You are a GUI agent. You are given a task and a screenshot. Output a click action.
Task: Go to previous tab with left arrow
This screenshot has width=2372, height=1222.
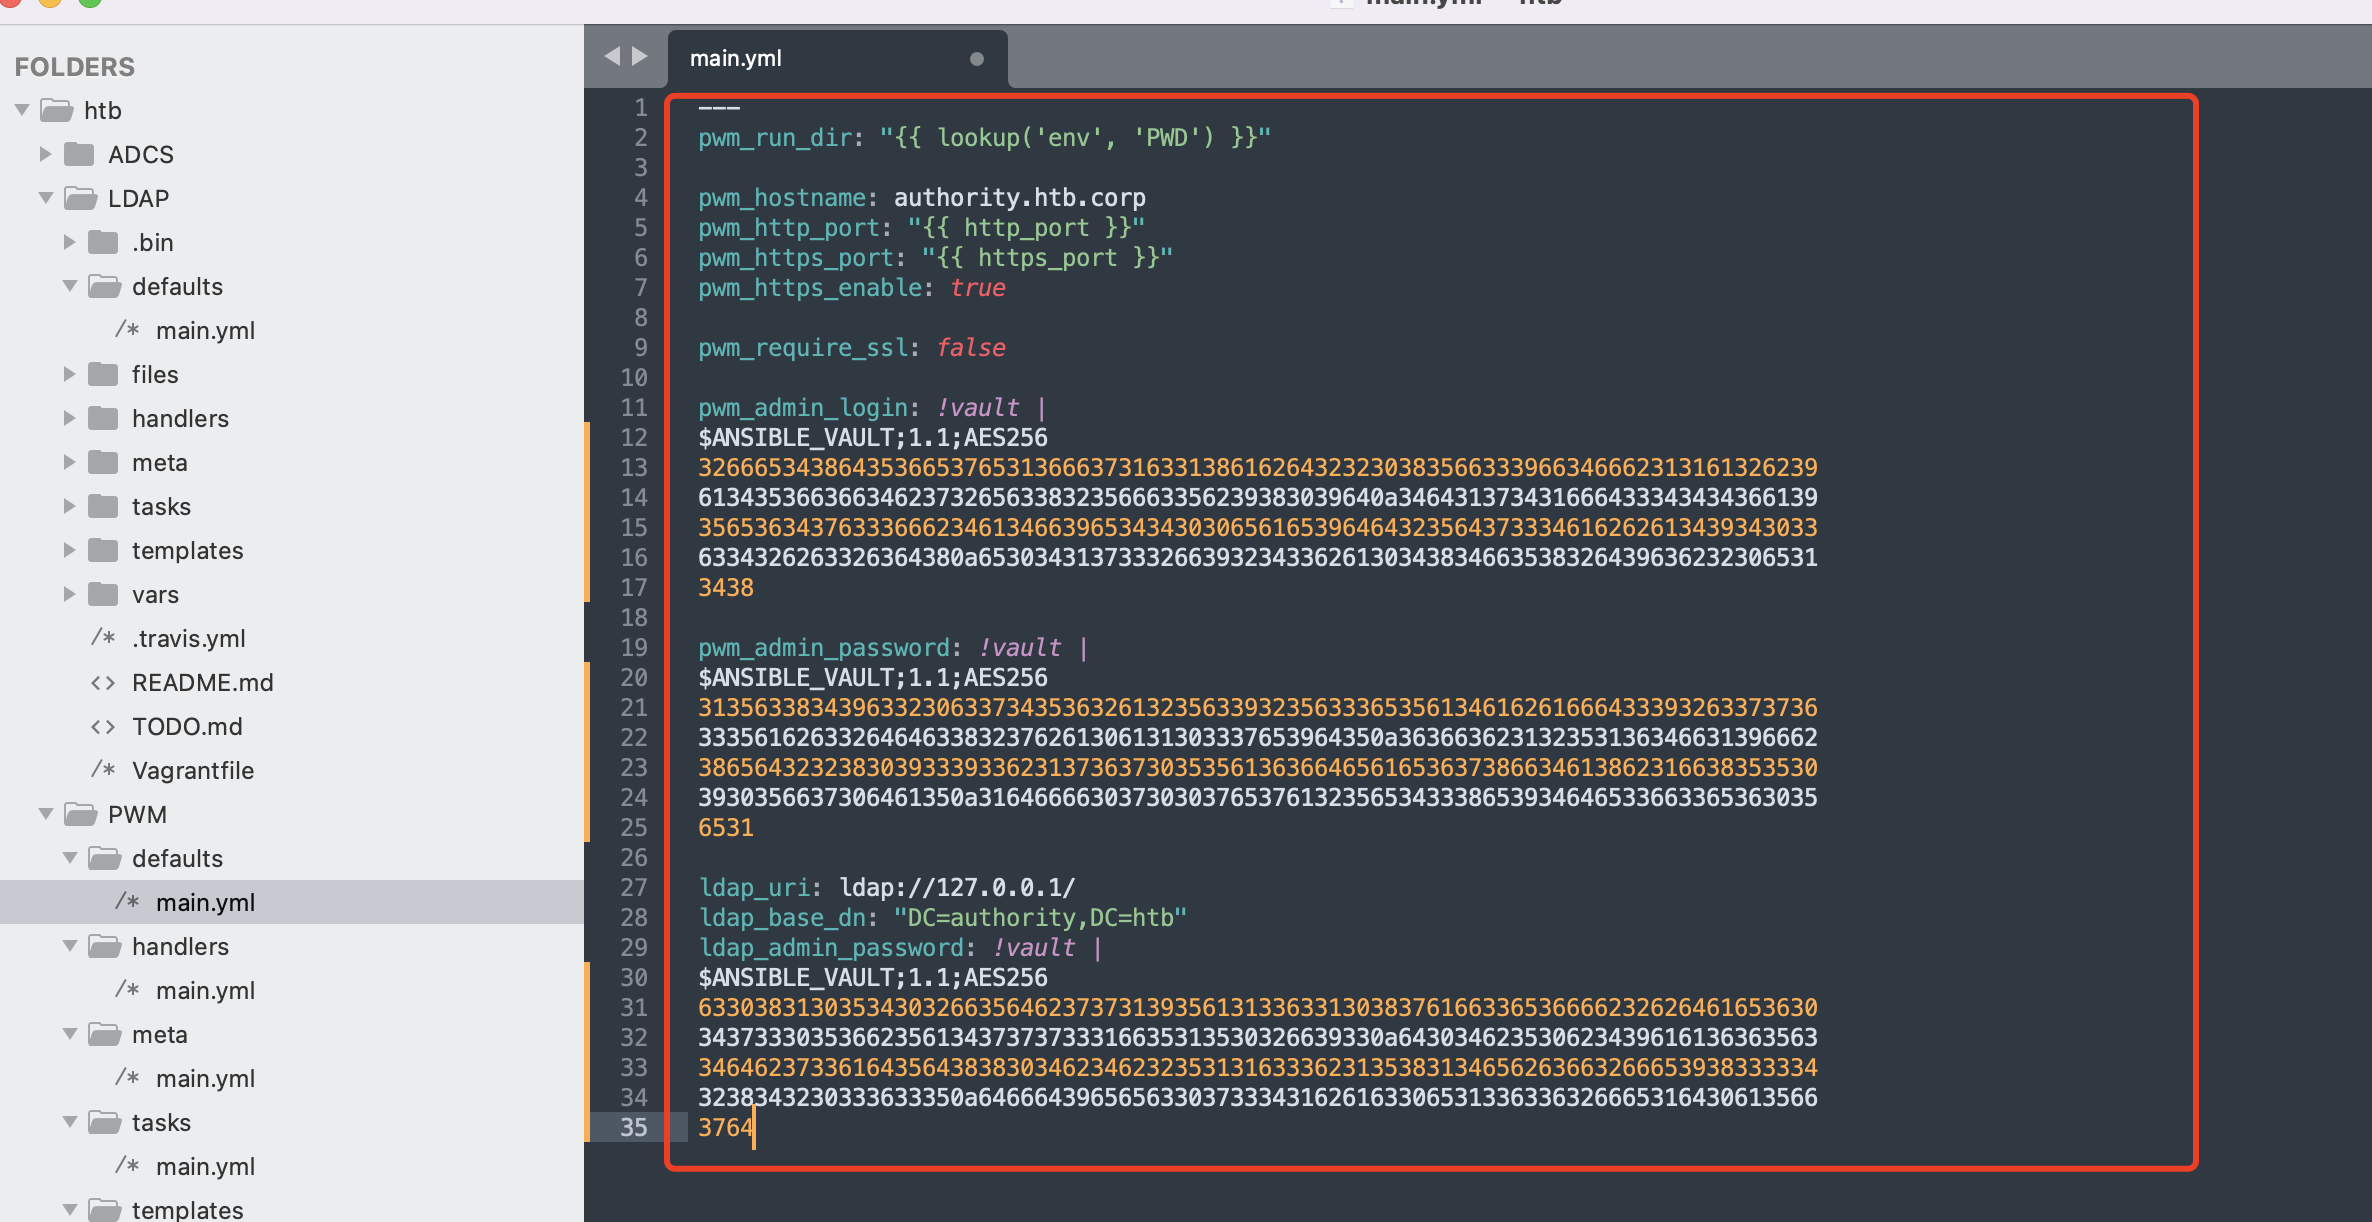pos(612,56)
